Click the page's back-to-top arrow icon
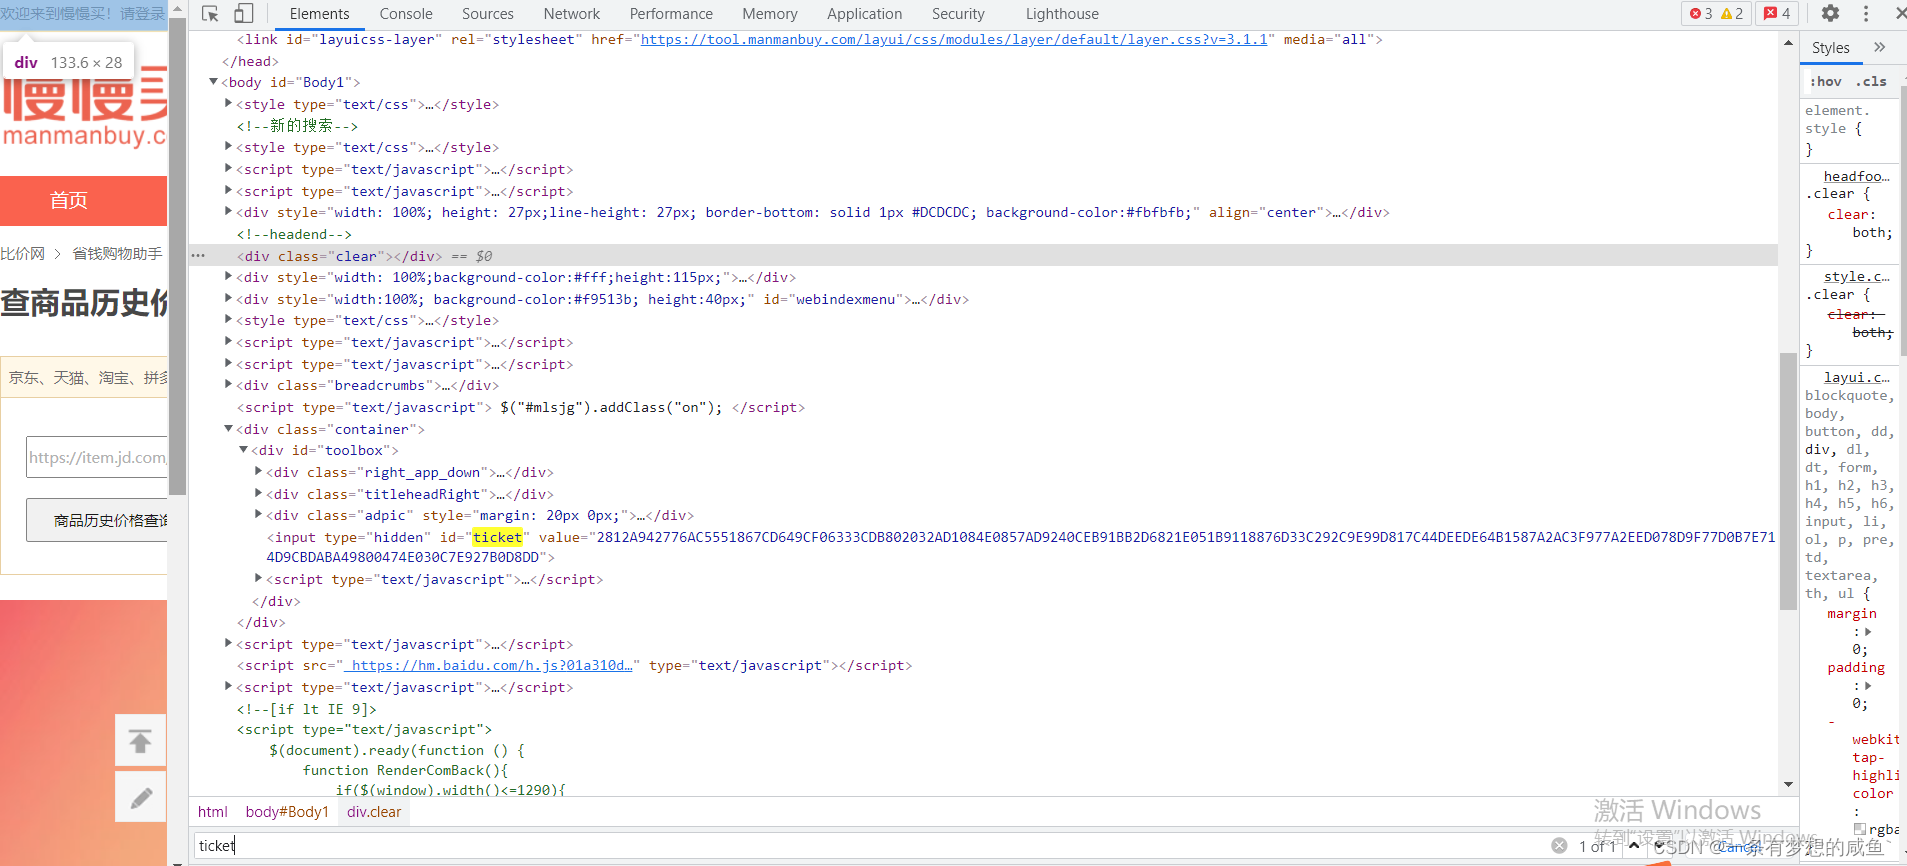1907x866 pixels. pyautogui.click(x=140, y=741)
